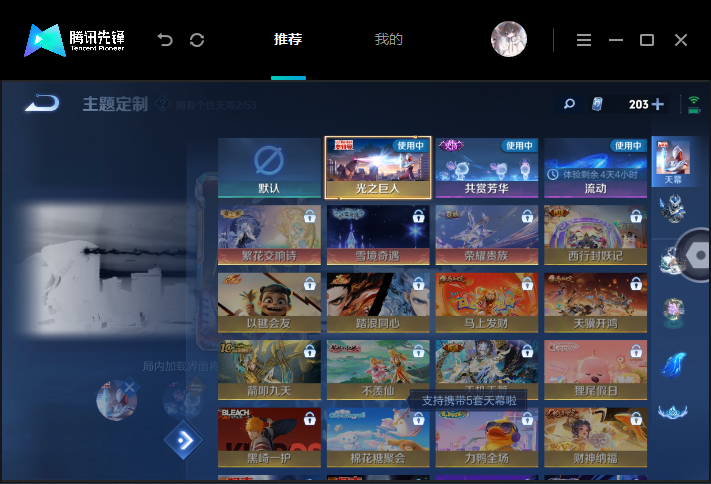Click the ticket currency icon

tap(598, 104)
